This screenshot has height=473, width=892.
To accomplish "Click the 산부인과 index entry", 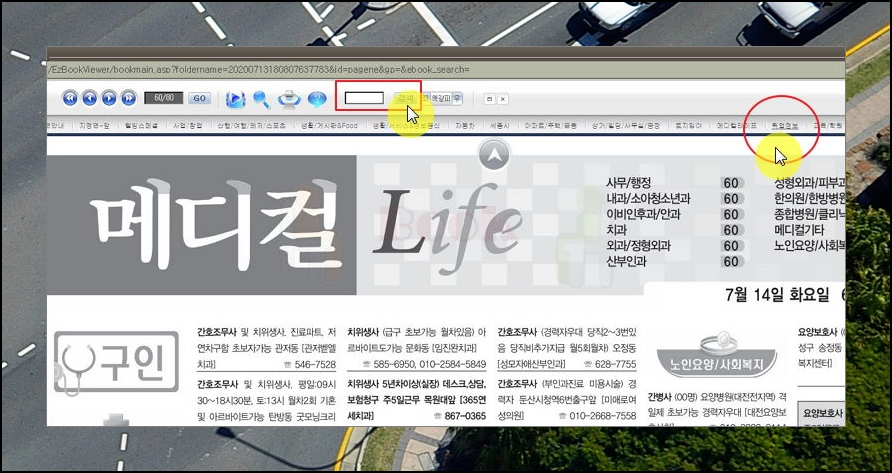I will [x=626, y=261].
